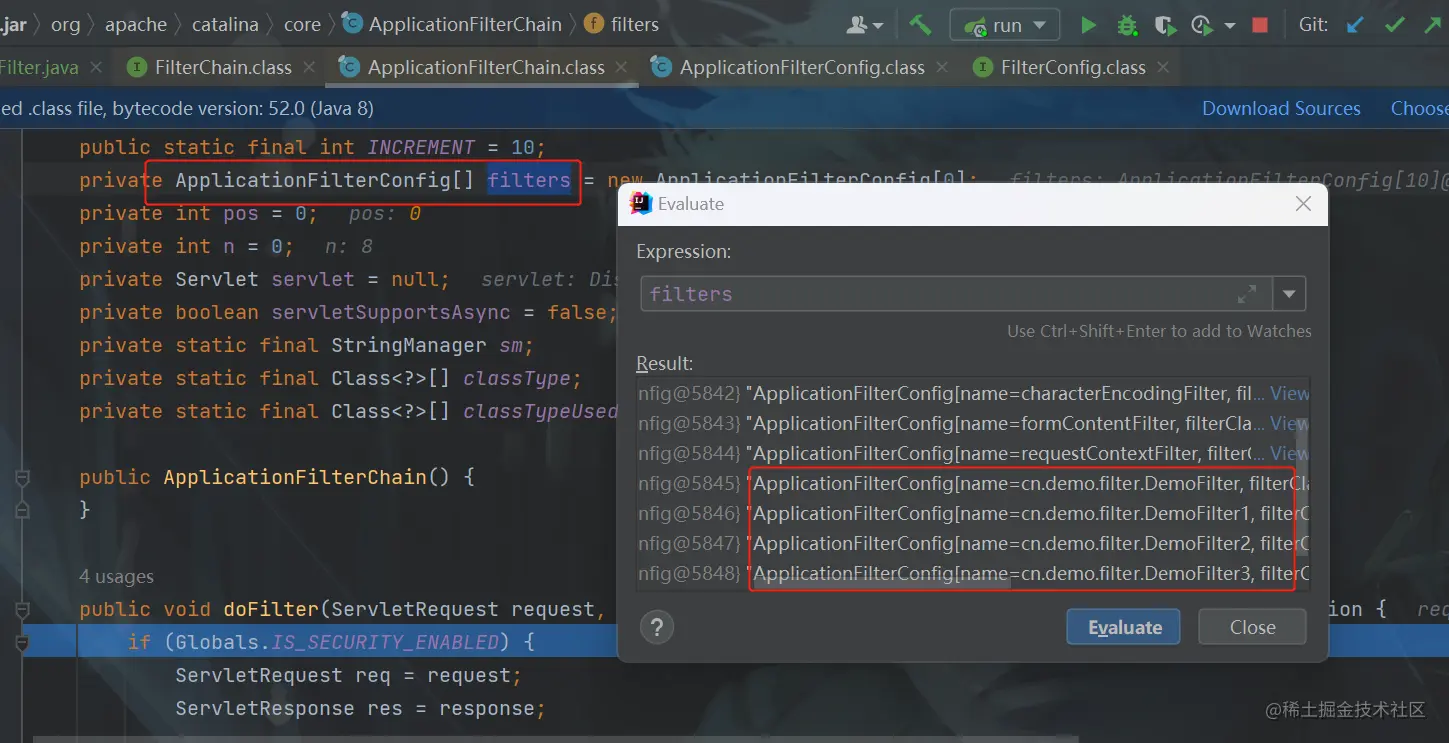Viewport: 1449px width, 743px height.
Task: Click the expand expression field icon
Action: coord(1247,294)
